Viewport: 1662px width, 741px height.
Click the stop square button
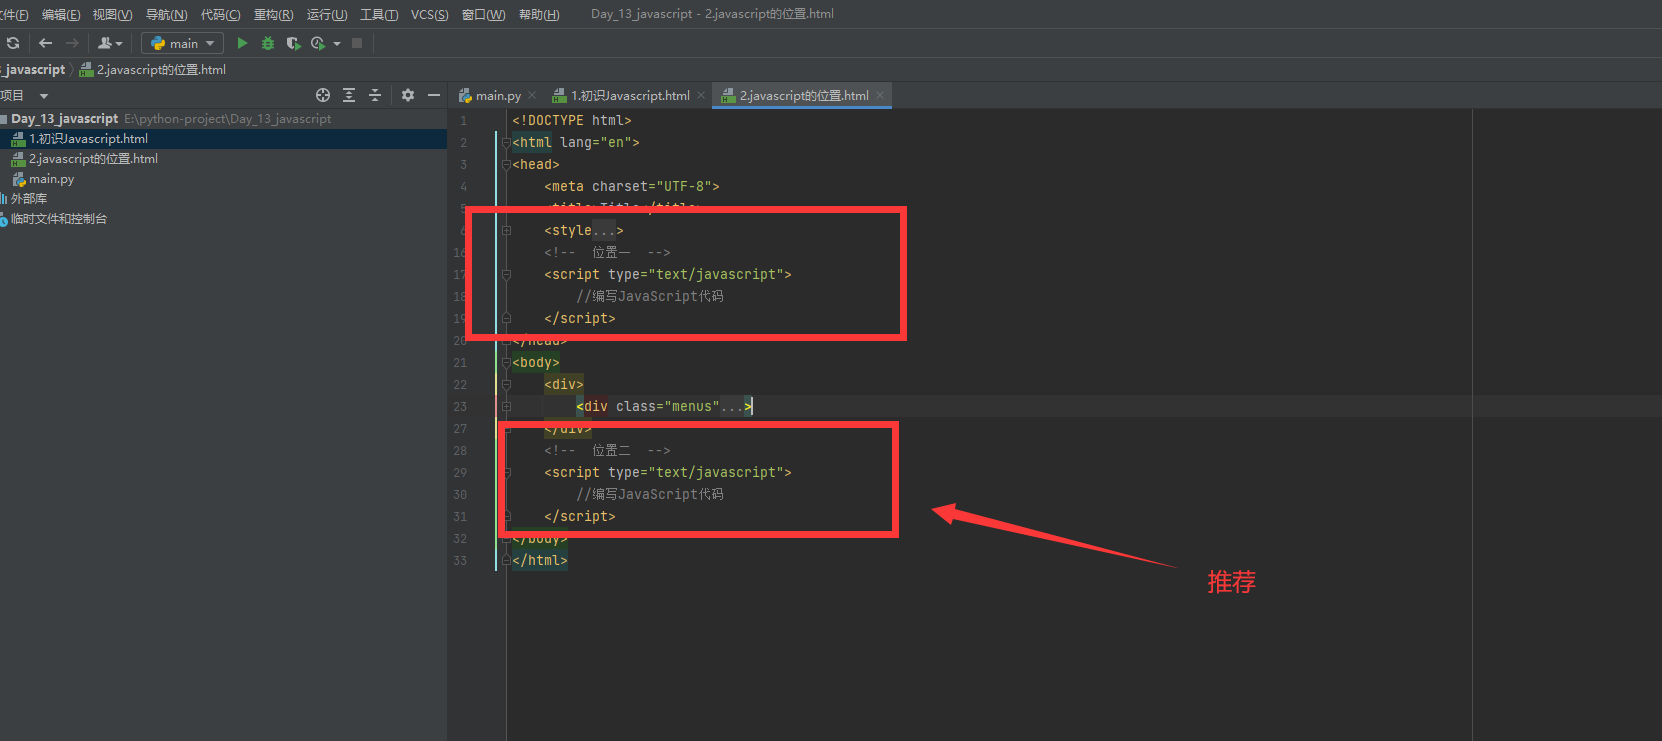click(357, 43)
